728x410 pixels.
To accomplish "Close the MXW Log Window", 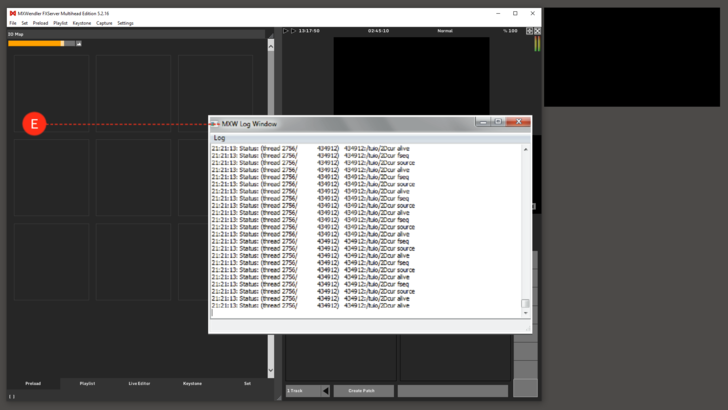I will click(519, 122).
